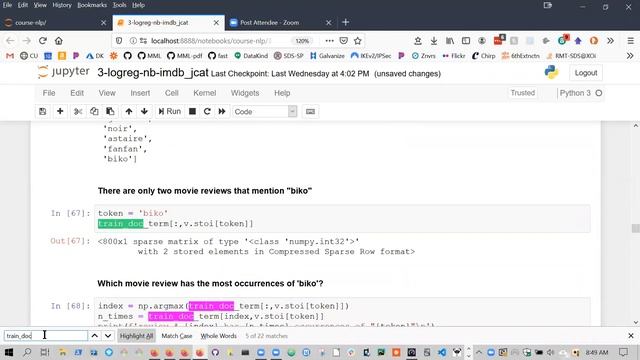Open the browser Bookmarks menu

(x=92, y=5)
